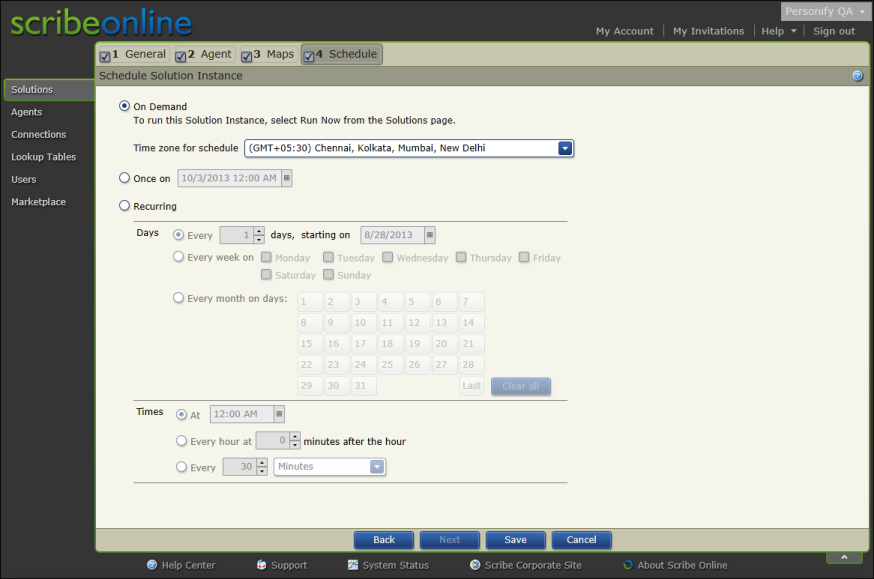Click the Every 30 interval spinner arrows
Screen dimensions: 874x579
pyautogui.click(x=262, y=466)
